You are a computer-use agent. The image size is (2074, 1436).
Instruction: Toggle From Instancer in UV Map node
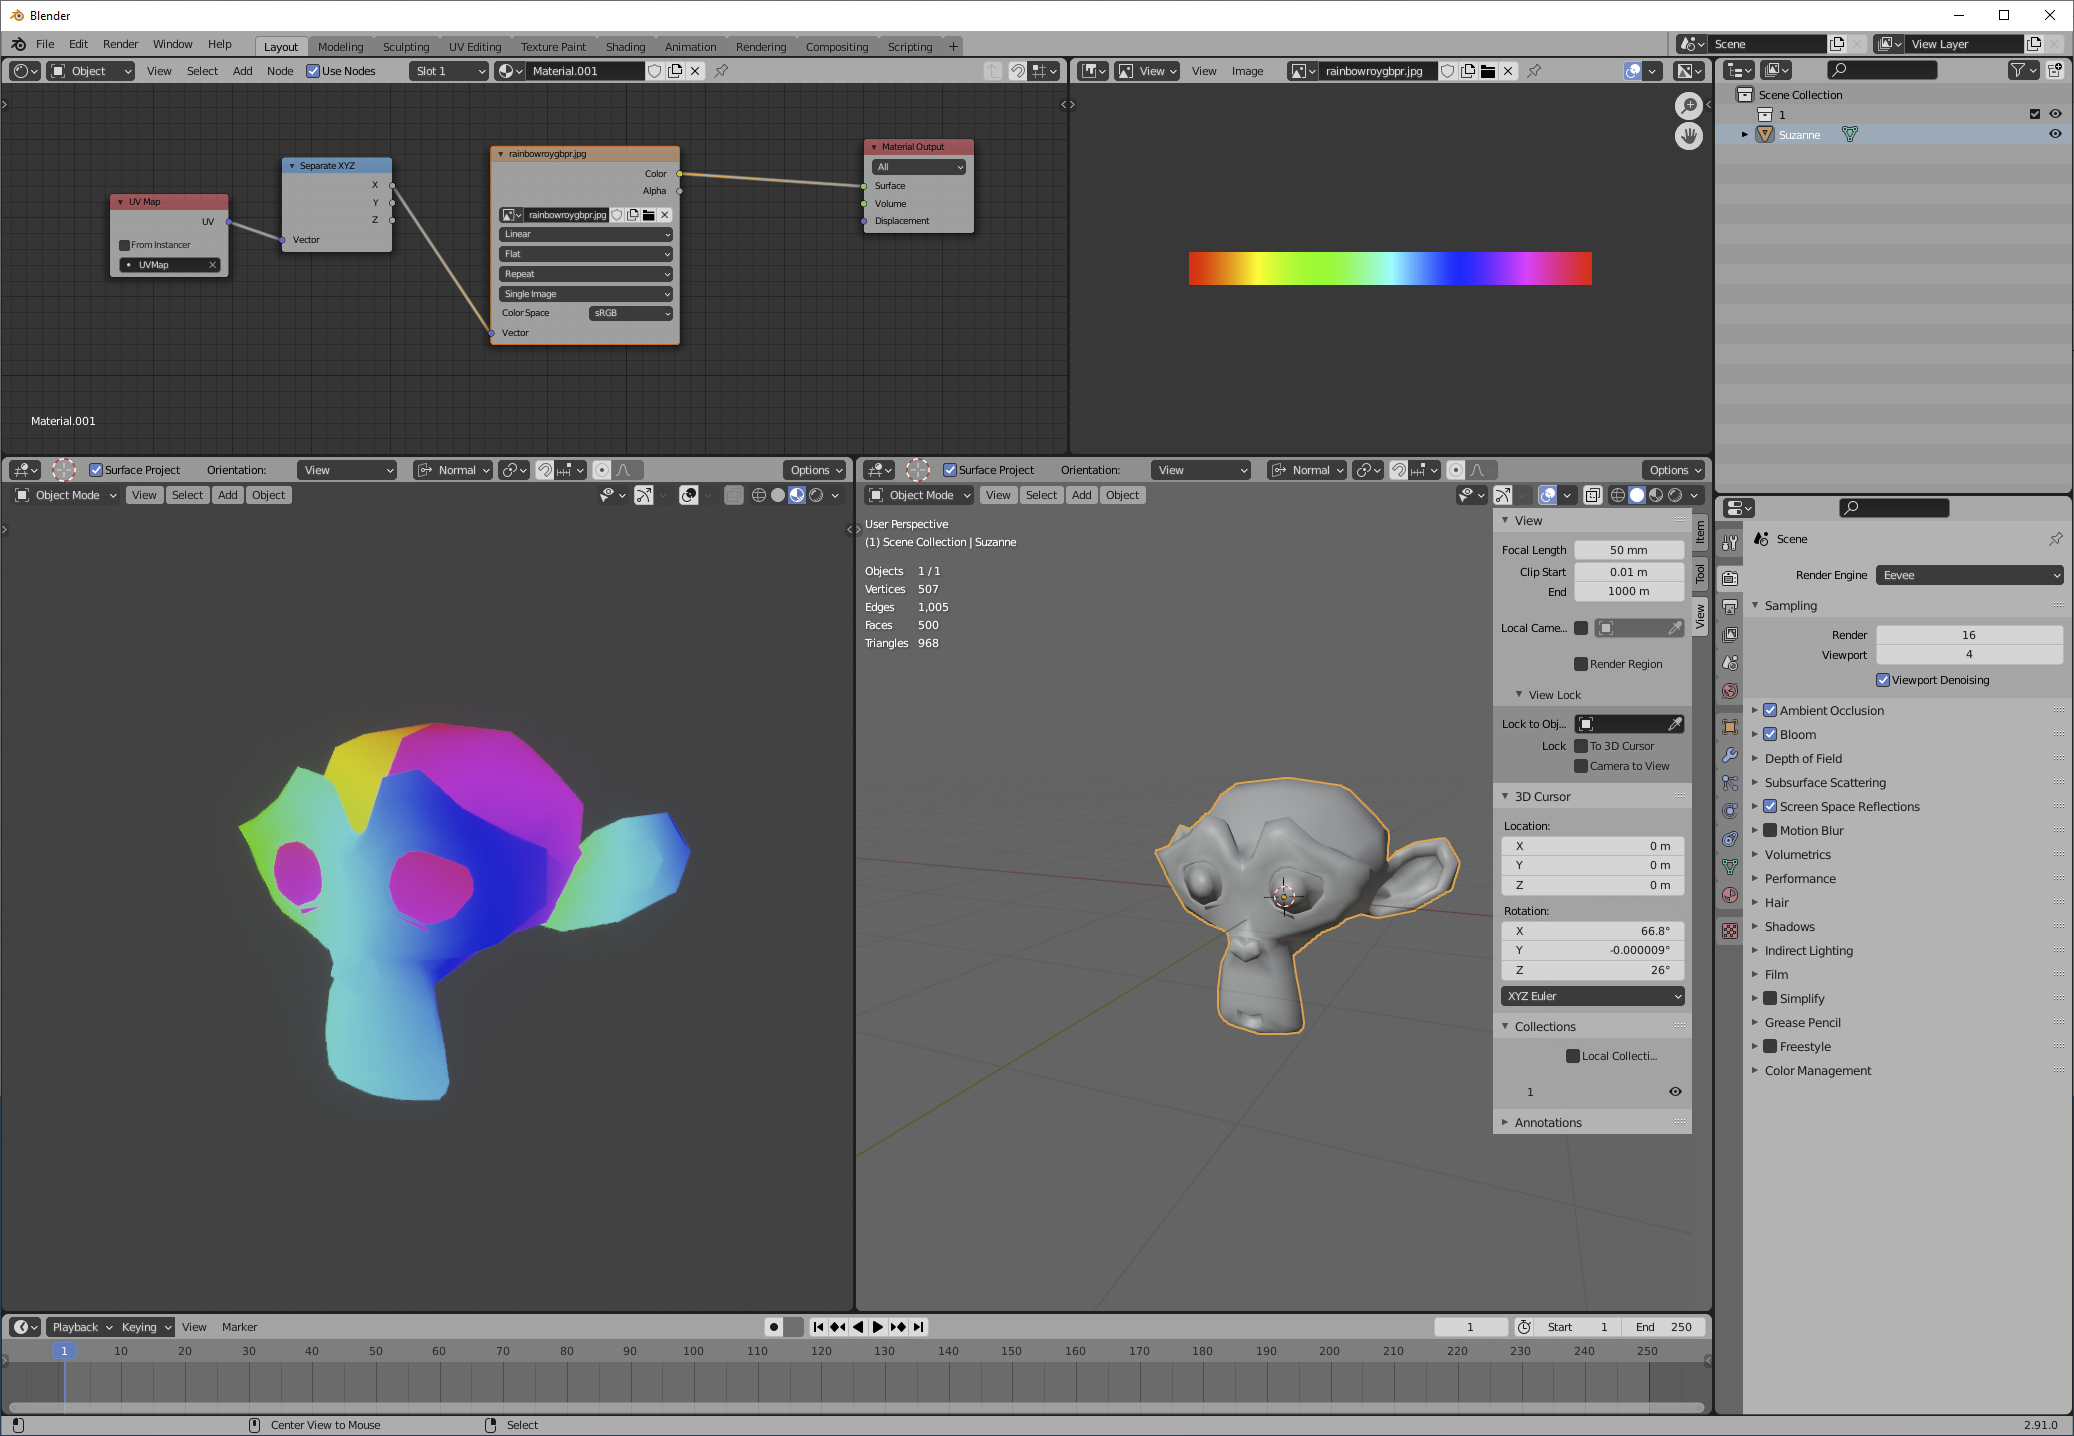pyautogui.click(x=125, y=245)
